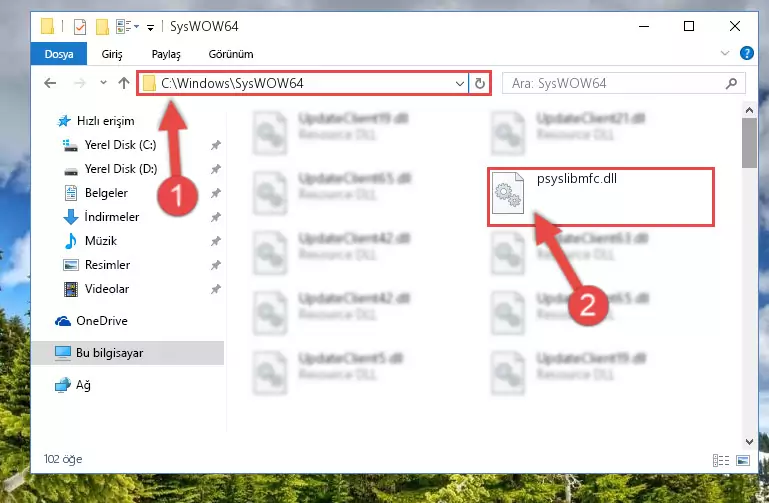Switch to Details view icon
The width and height of the screenshot is (769, 503).
pyautogui.click(x=720, y=460)
